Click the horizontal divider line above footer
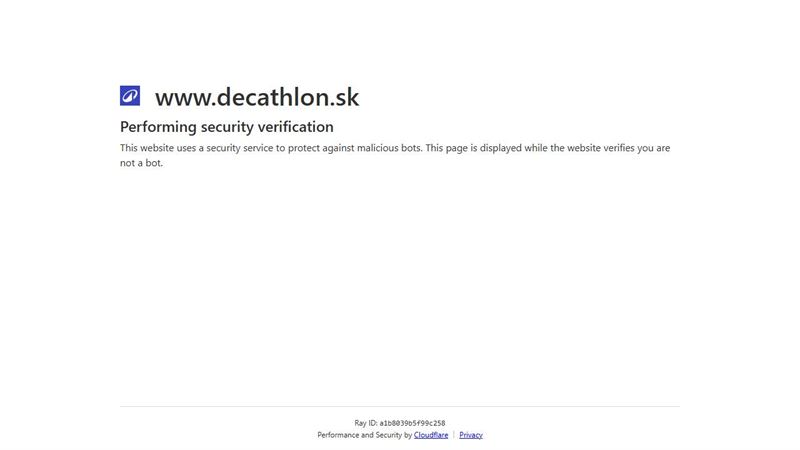Image resolution: width=800 pixels, height=450 pixels. 400,407
